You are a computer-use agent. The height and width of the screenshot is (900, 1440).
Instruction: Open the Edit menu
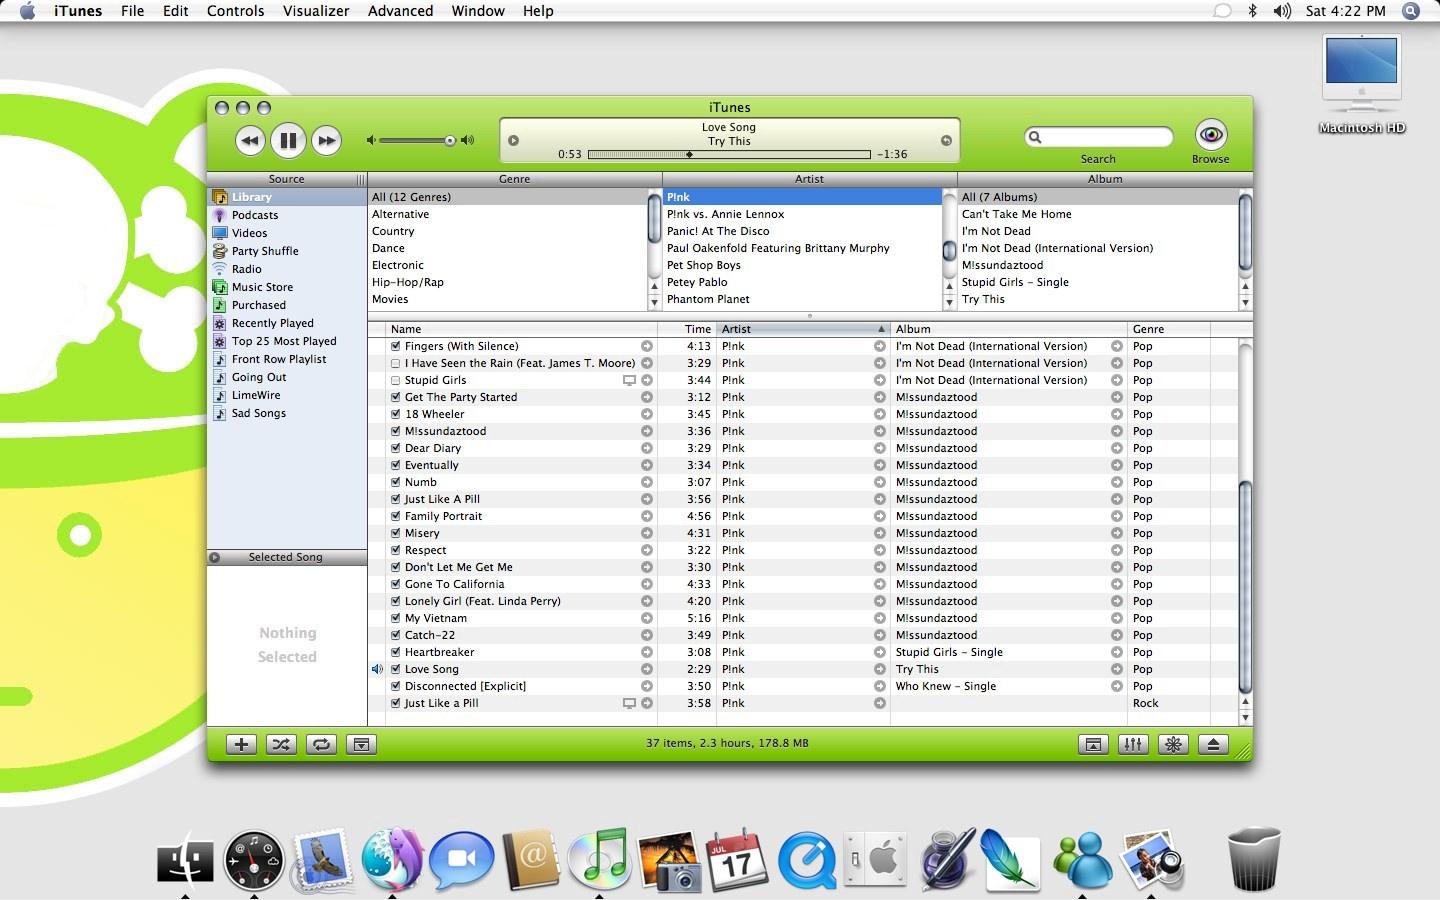[x=176, y=11]
